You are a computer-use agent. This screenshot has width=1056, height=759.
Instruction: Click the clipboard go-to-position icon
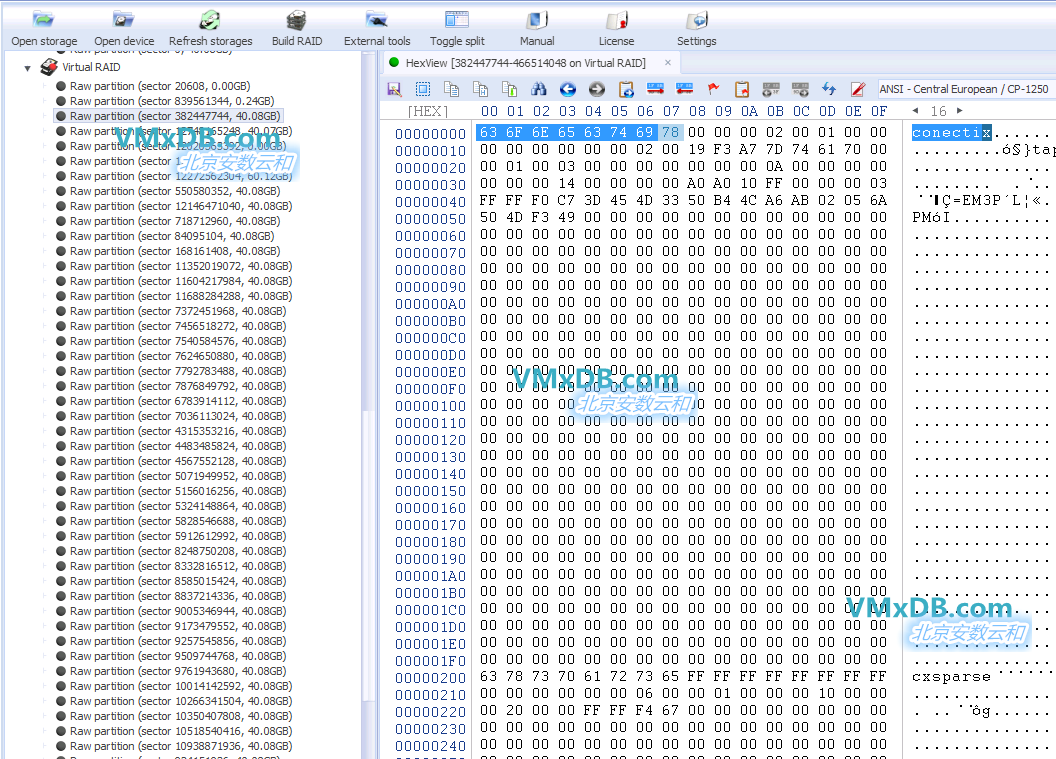pos(626,89)
